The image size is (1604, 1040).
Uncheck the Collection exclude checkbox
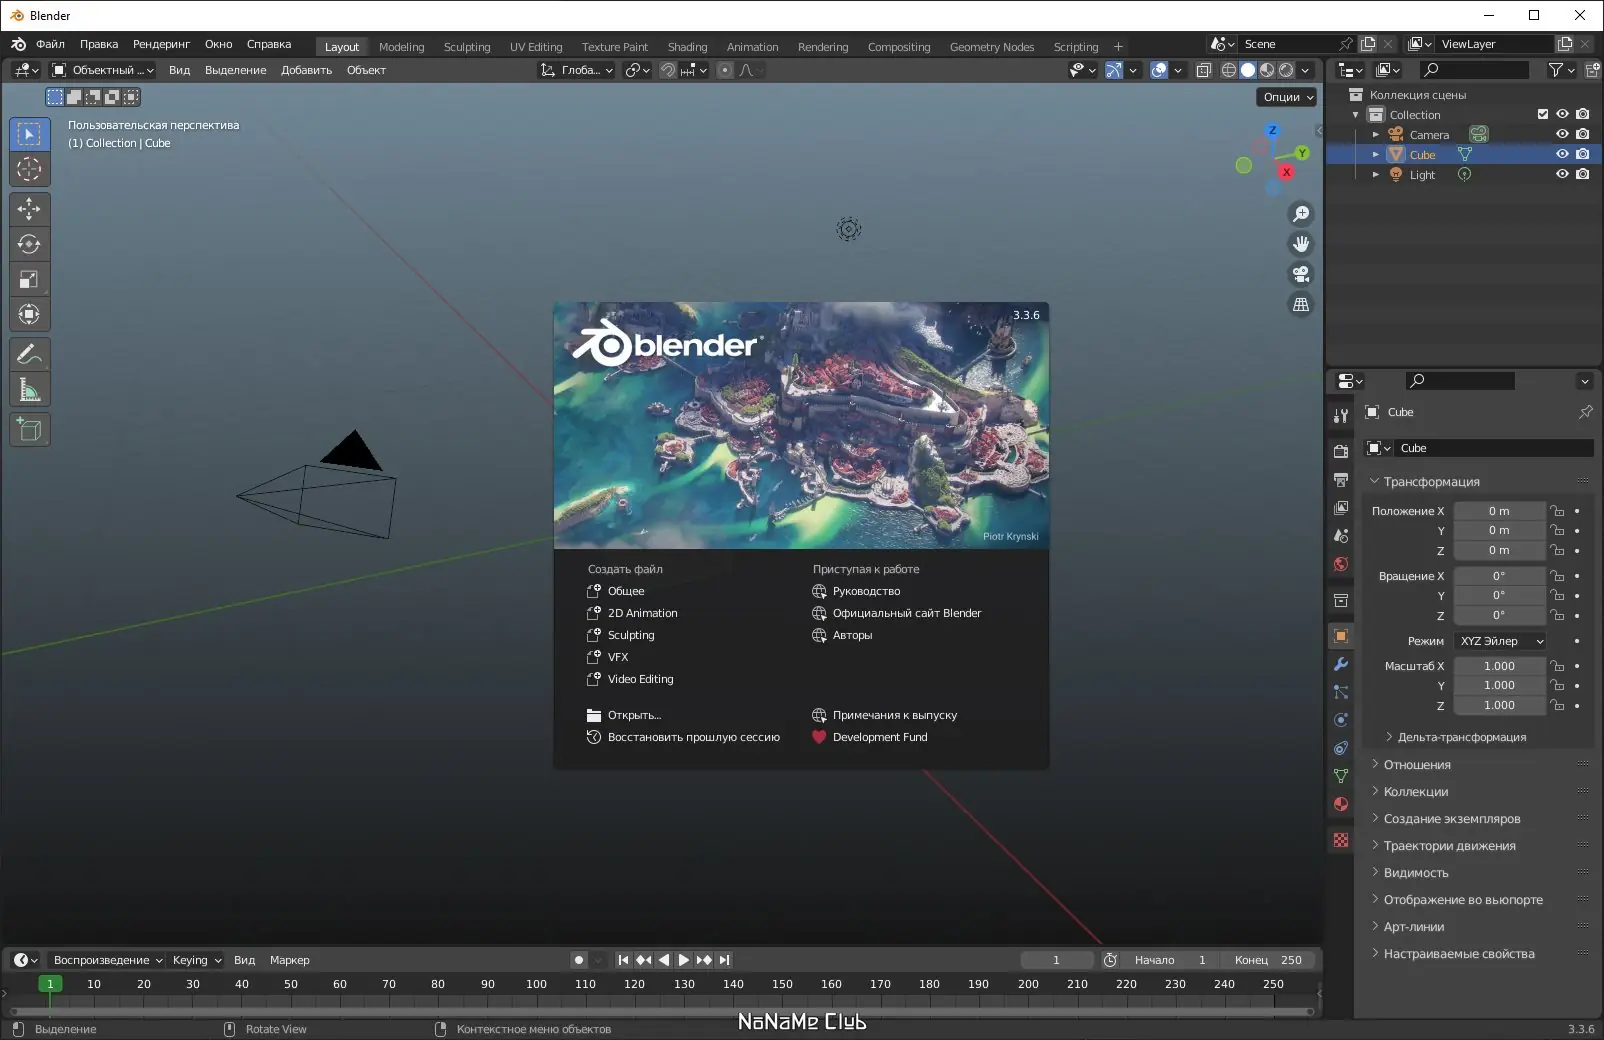(x=1543, y=114)
